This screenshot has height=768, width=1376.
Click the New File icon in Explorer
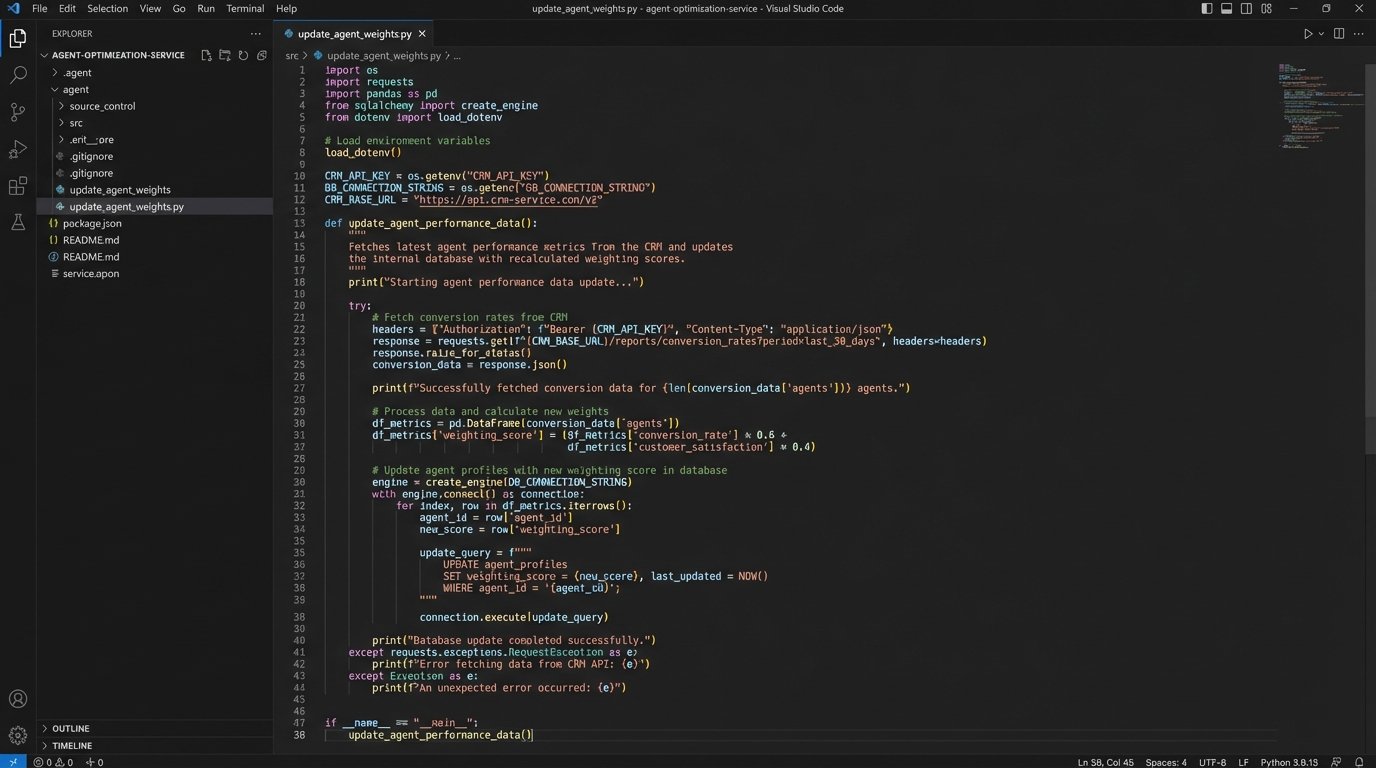(206, 55)
